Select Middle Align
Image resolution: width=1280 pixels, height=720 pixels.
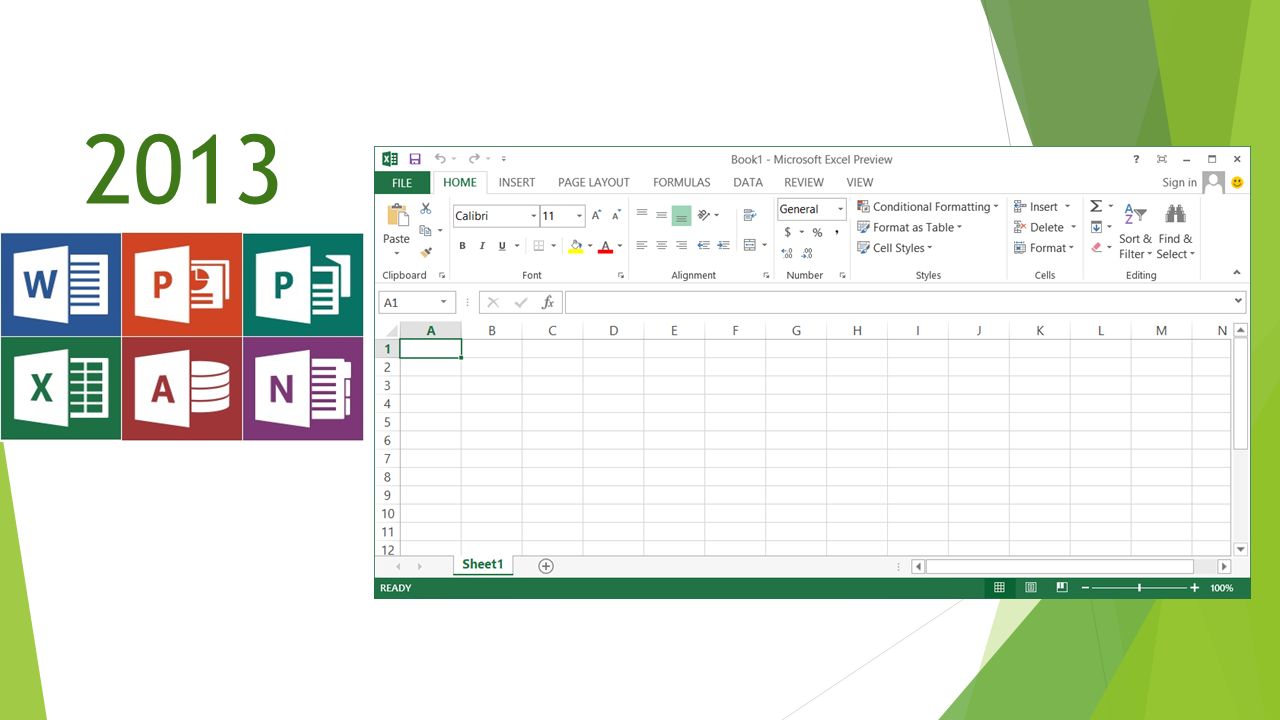[x=661, y=215]
